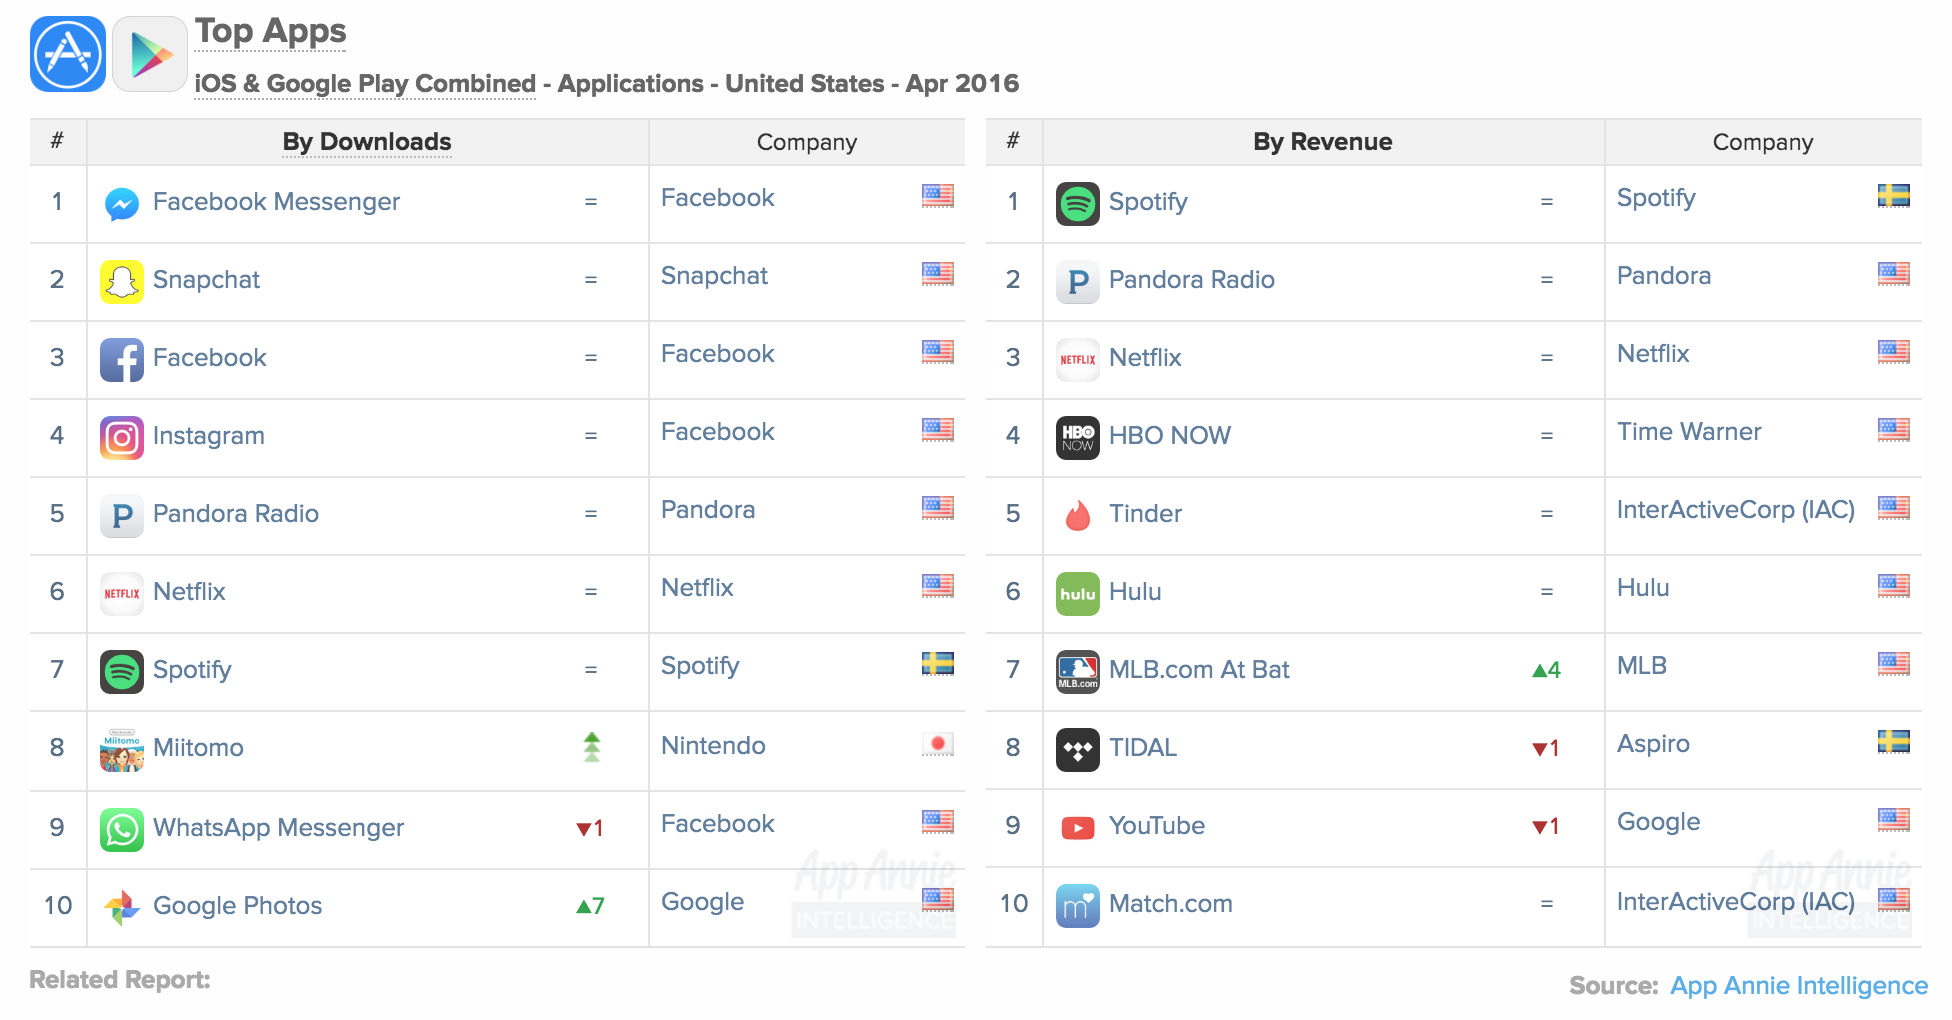
Task: Click the TIDAL app icon
Action: (x=1078, y=750)
